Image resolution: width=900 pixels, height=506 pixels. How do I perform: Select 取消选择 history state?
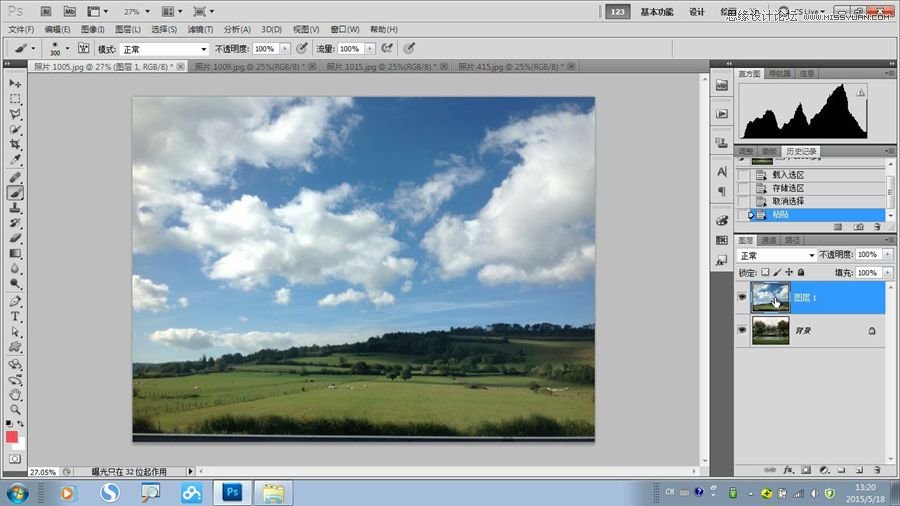[788, 201]
